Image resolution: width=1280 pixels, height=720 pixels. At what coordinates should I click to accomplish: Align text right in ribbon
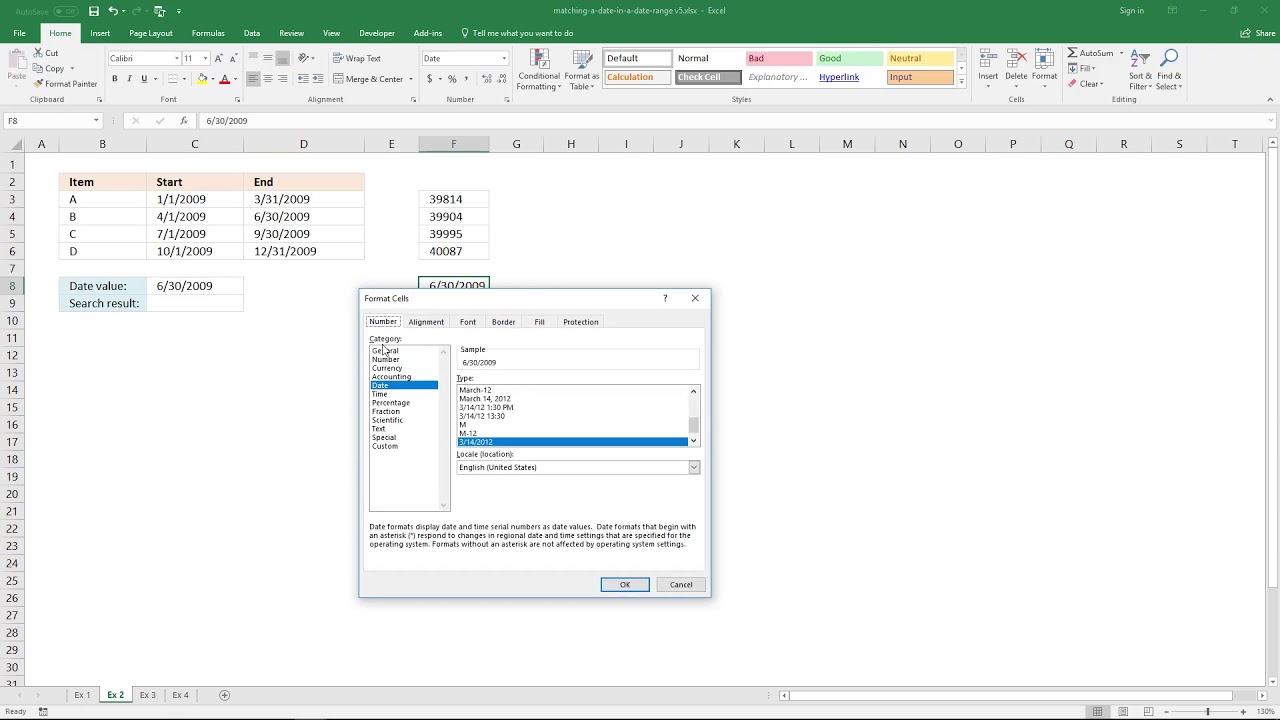282,79
